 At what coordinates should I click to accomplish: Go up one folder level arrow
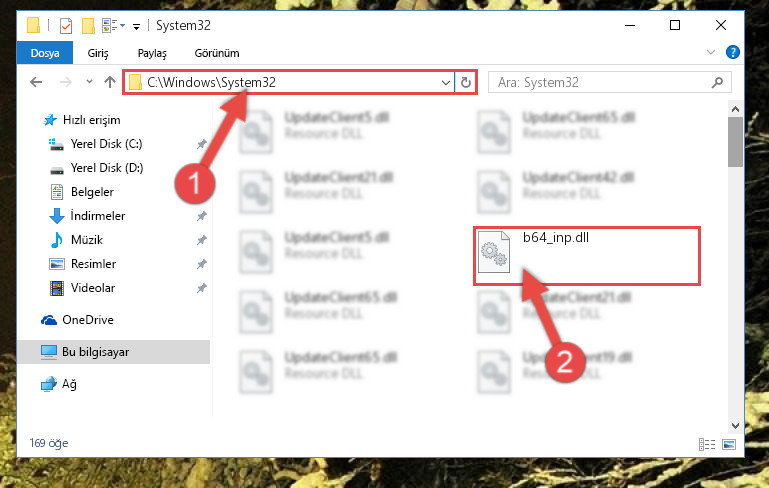click(x=110, y=82)
